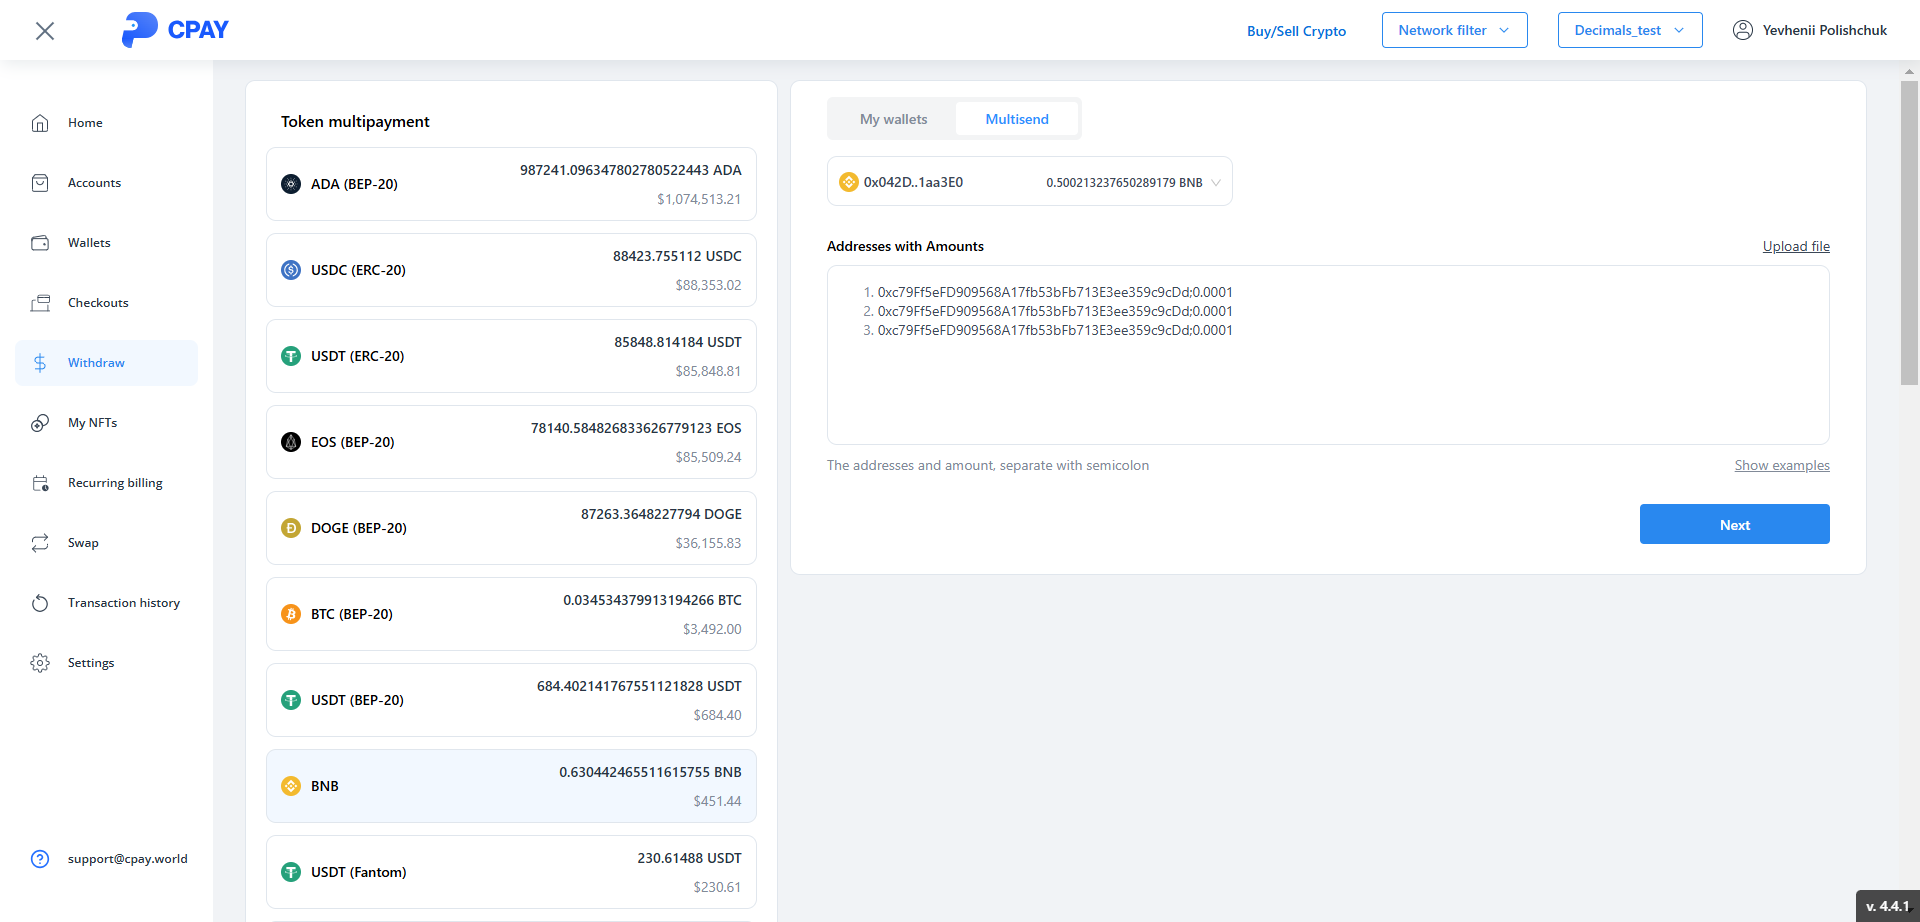Click the Show examples link
The width and height of the screenshot is (1920, 922).
pyautogui.click(x=1781, y=465)
